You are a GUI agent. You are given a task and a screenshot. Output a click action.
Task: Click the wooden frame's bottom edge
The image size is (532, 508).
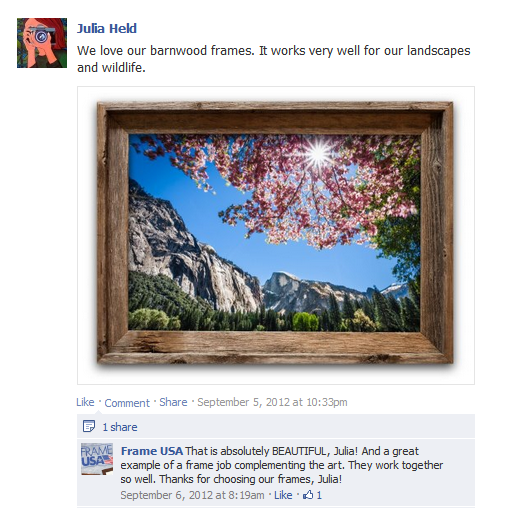[275, 347]
